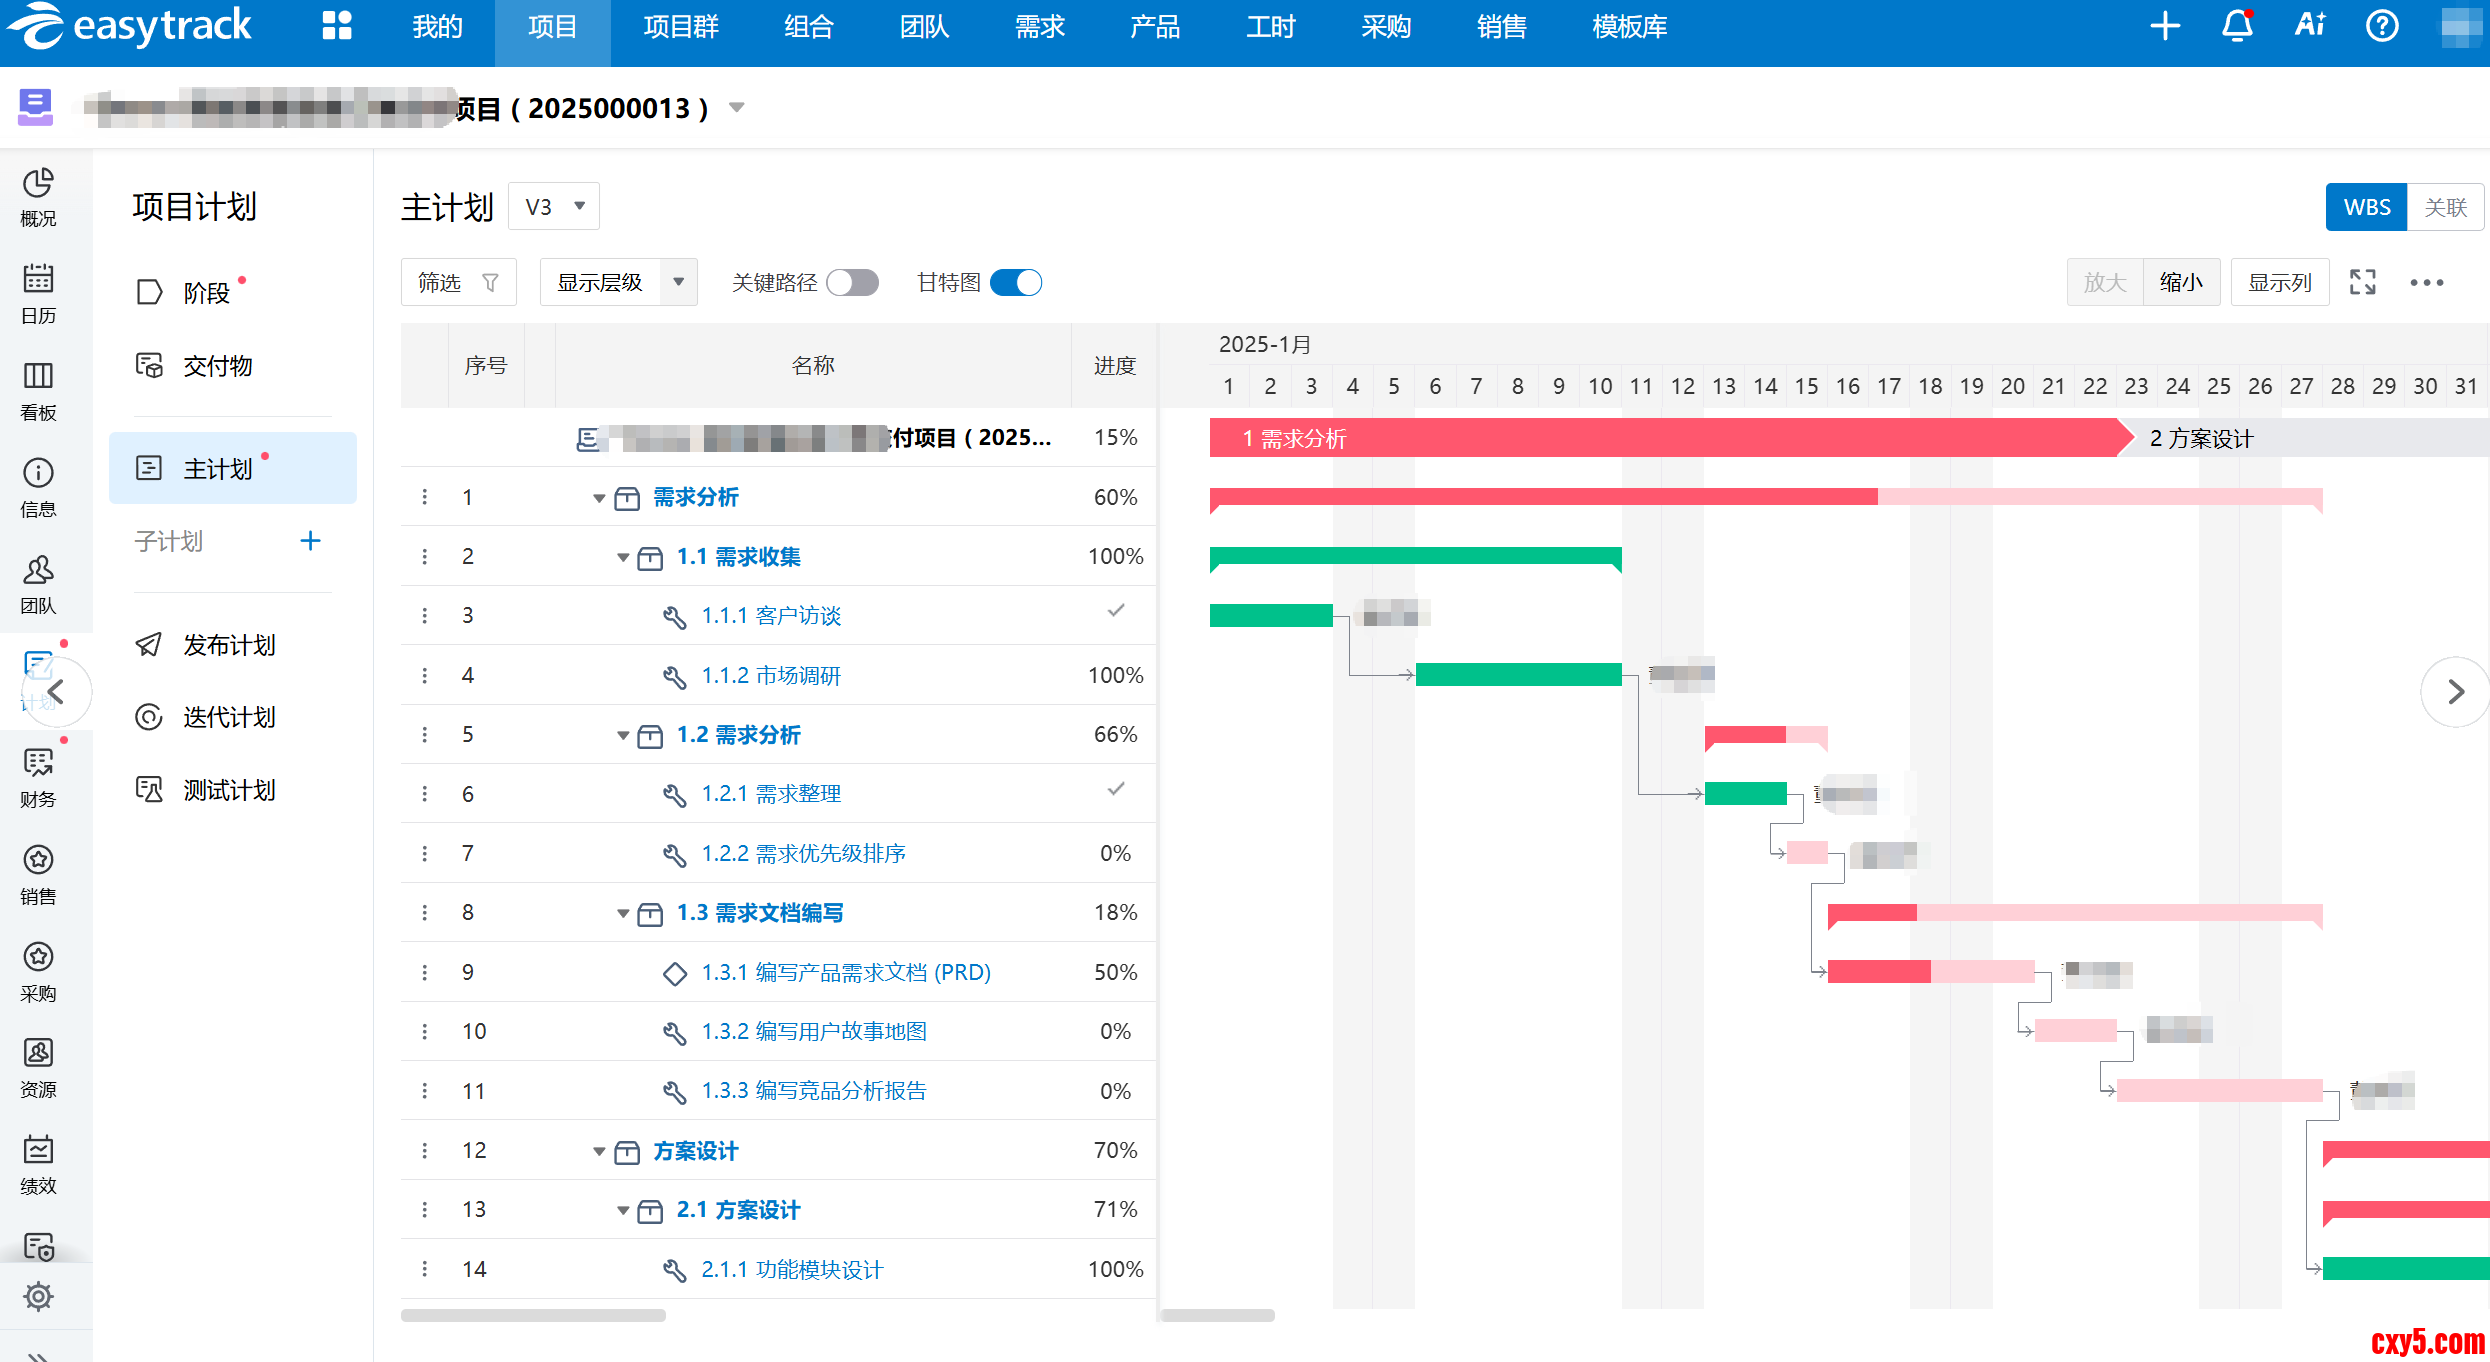The image size is (2490, 1362).
Task: Click the help question mark icon
Action: pos(2382,26)
